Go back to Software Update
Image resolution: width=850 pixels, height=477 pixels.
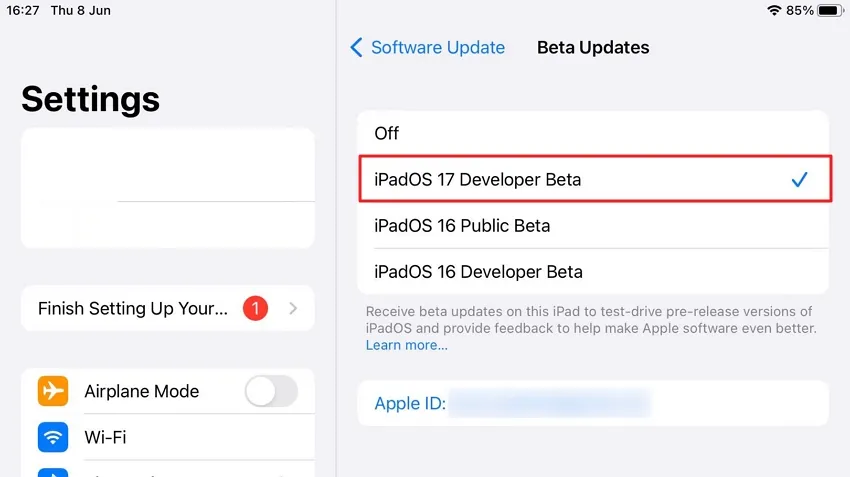point(436,47)
